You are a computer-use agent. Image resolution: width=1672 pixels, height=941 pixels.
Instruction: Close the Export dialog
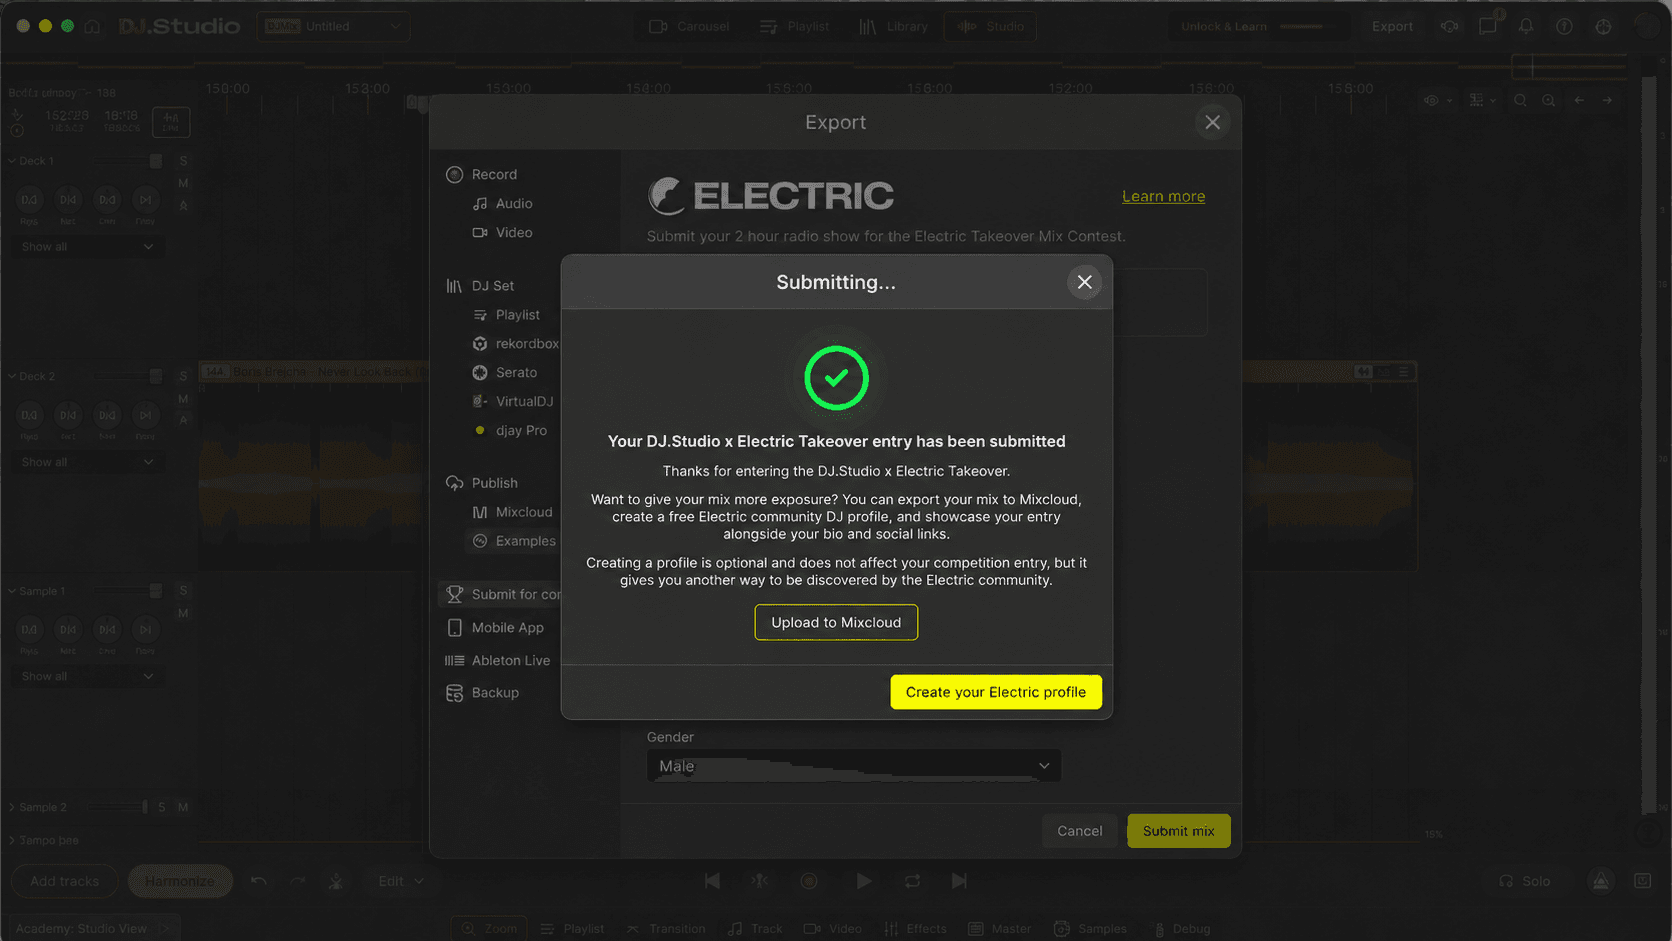[1212, 122]
